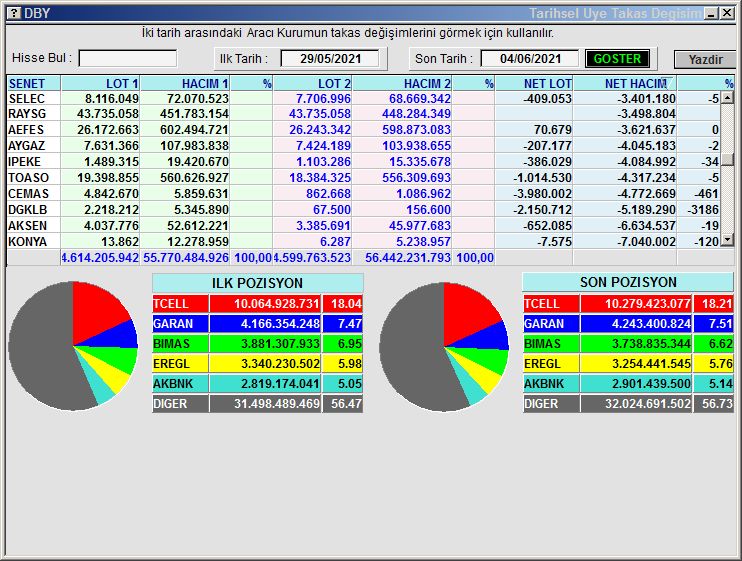742x561 pixels.
Task: Click DIGER label in SON POZISYON
Action: click(551, 404)
